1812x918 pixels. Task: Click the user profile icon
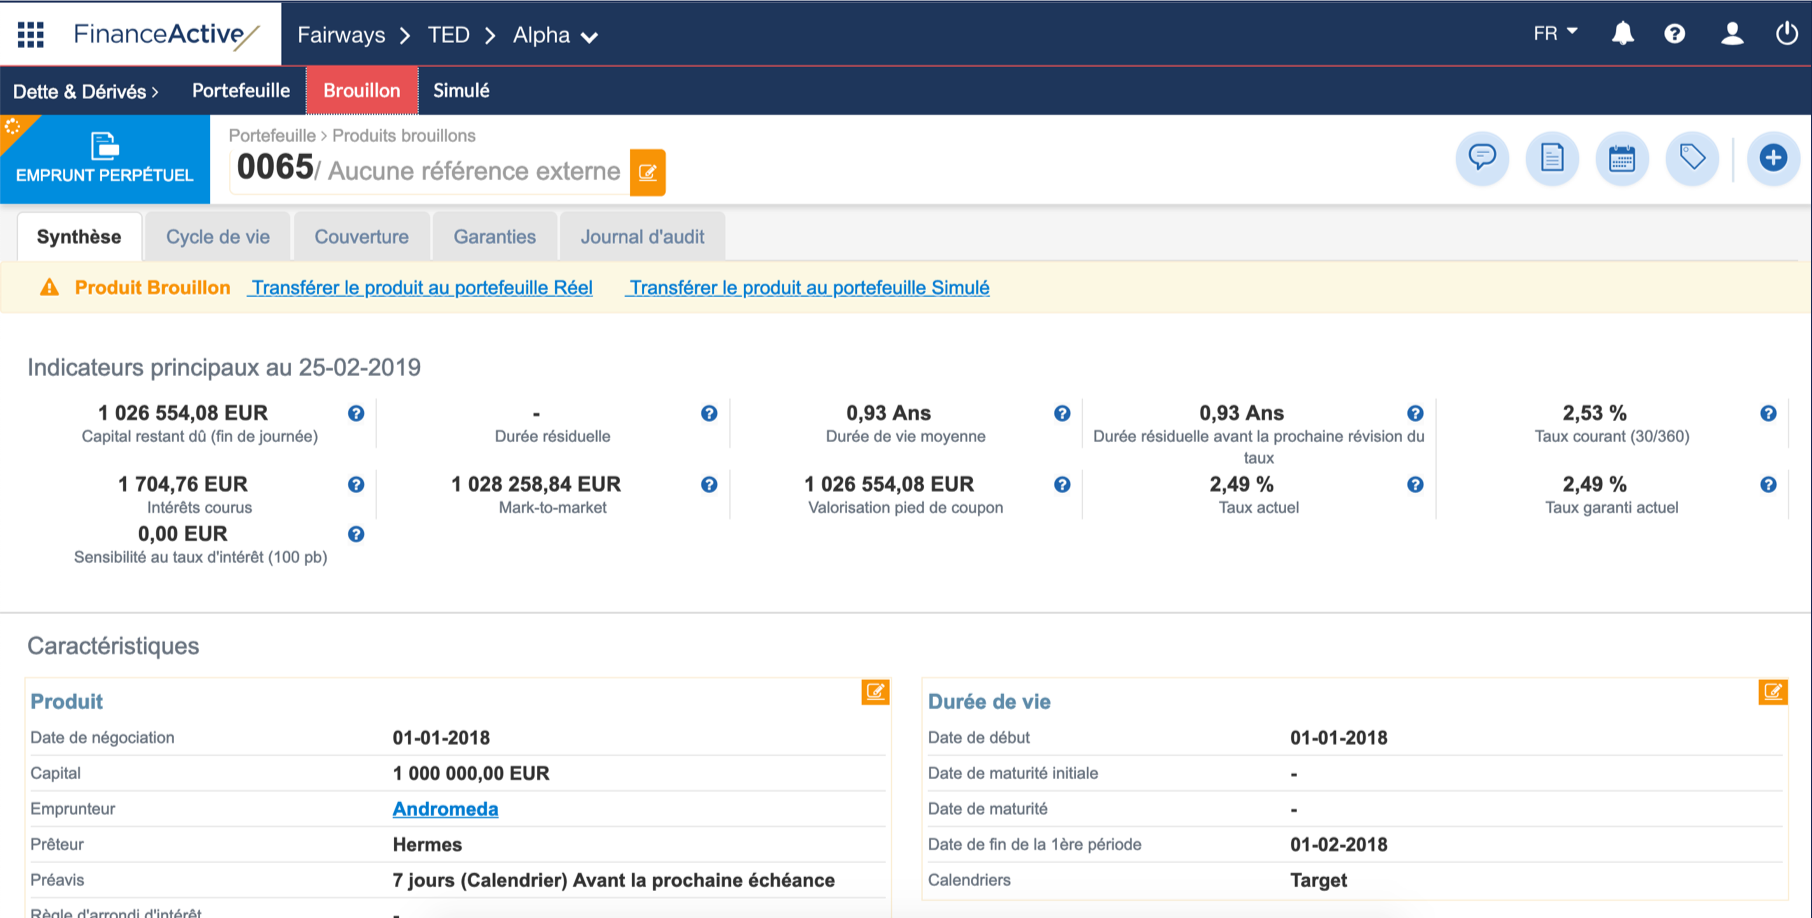click(x=1731, y=33)
